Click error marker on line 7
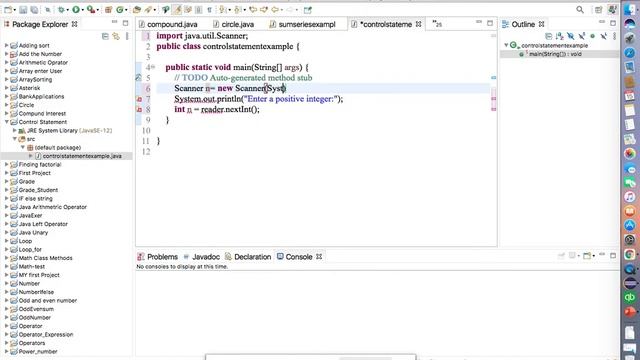The image size is (640, 360). [x=139, y=99]
